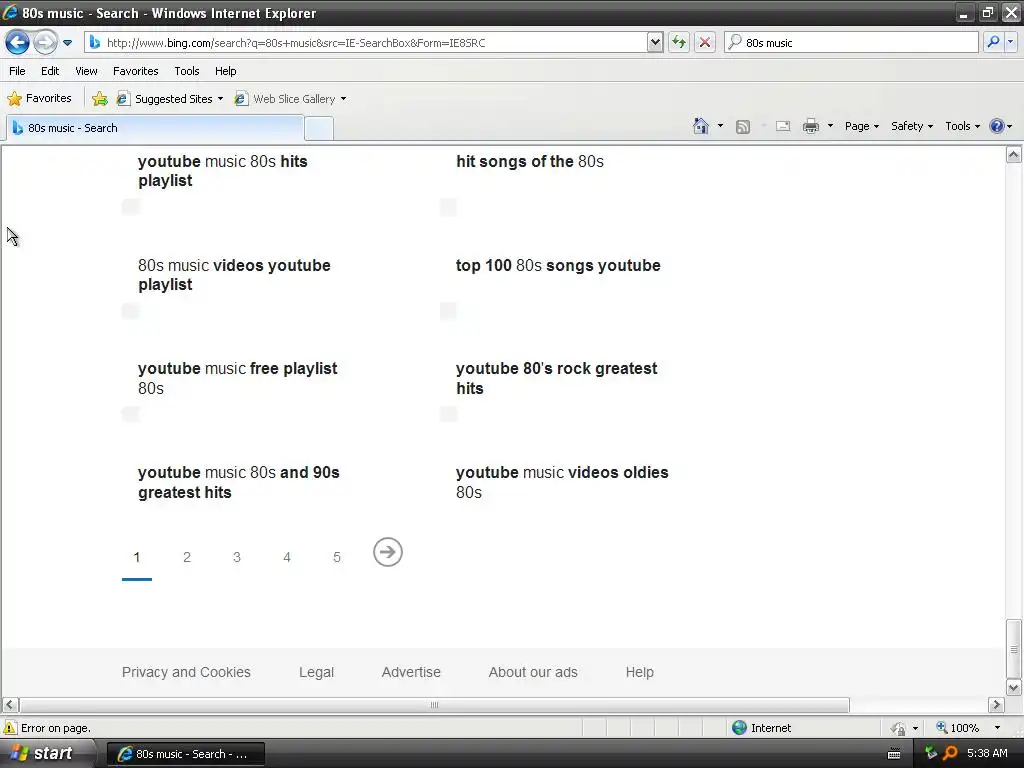Click the Read Mail icon
Screen dimensions: 1024x768
pyautogui.click(x=783, y=126)
